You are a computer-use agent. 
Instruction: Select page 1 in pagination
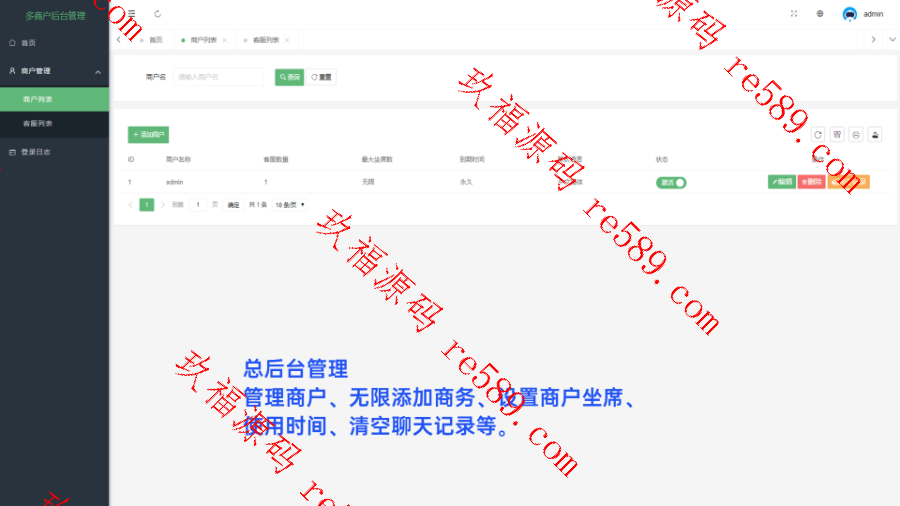(x=147, y=205)
